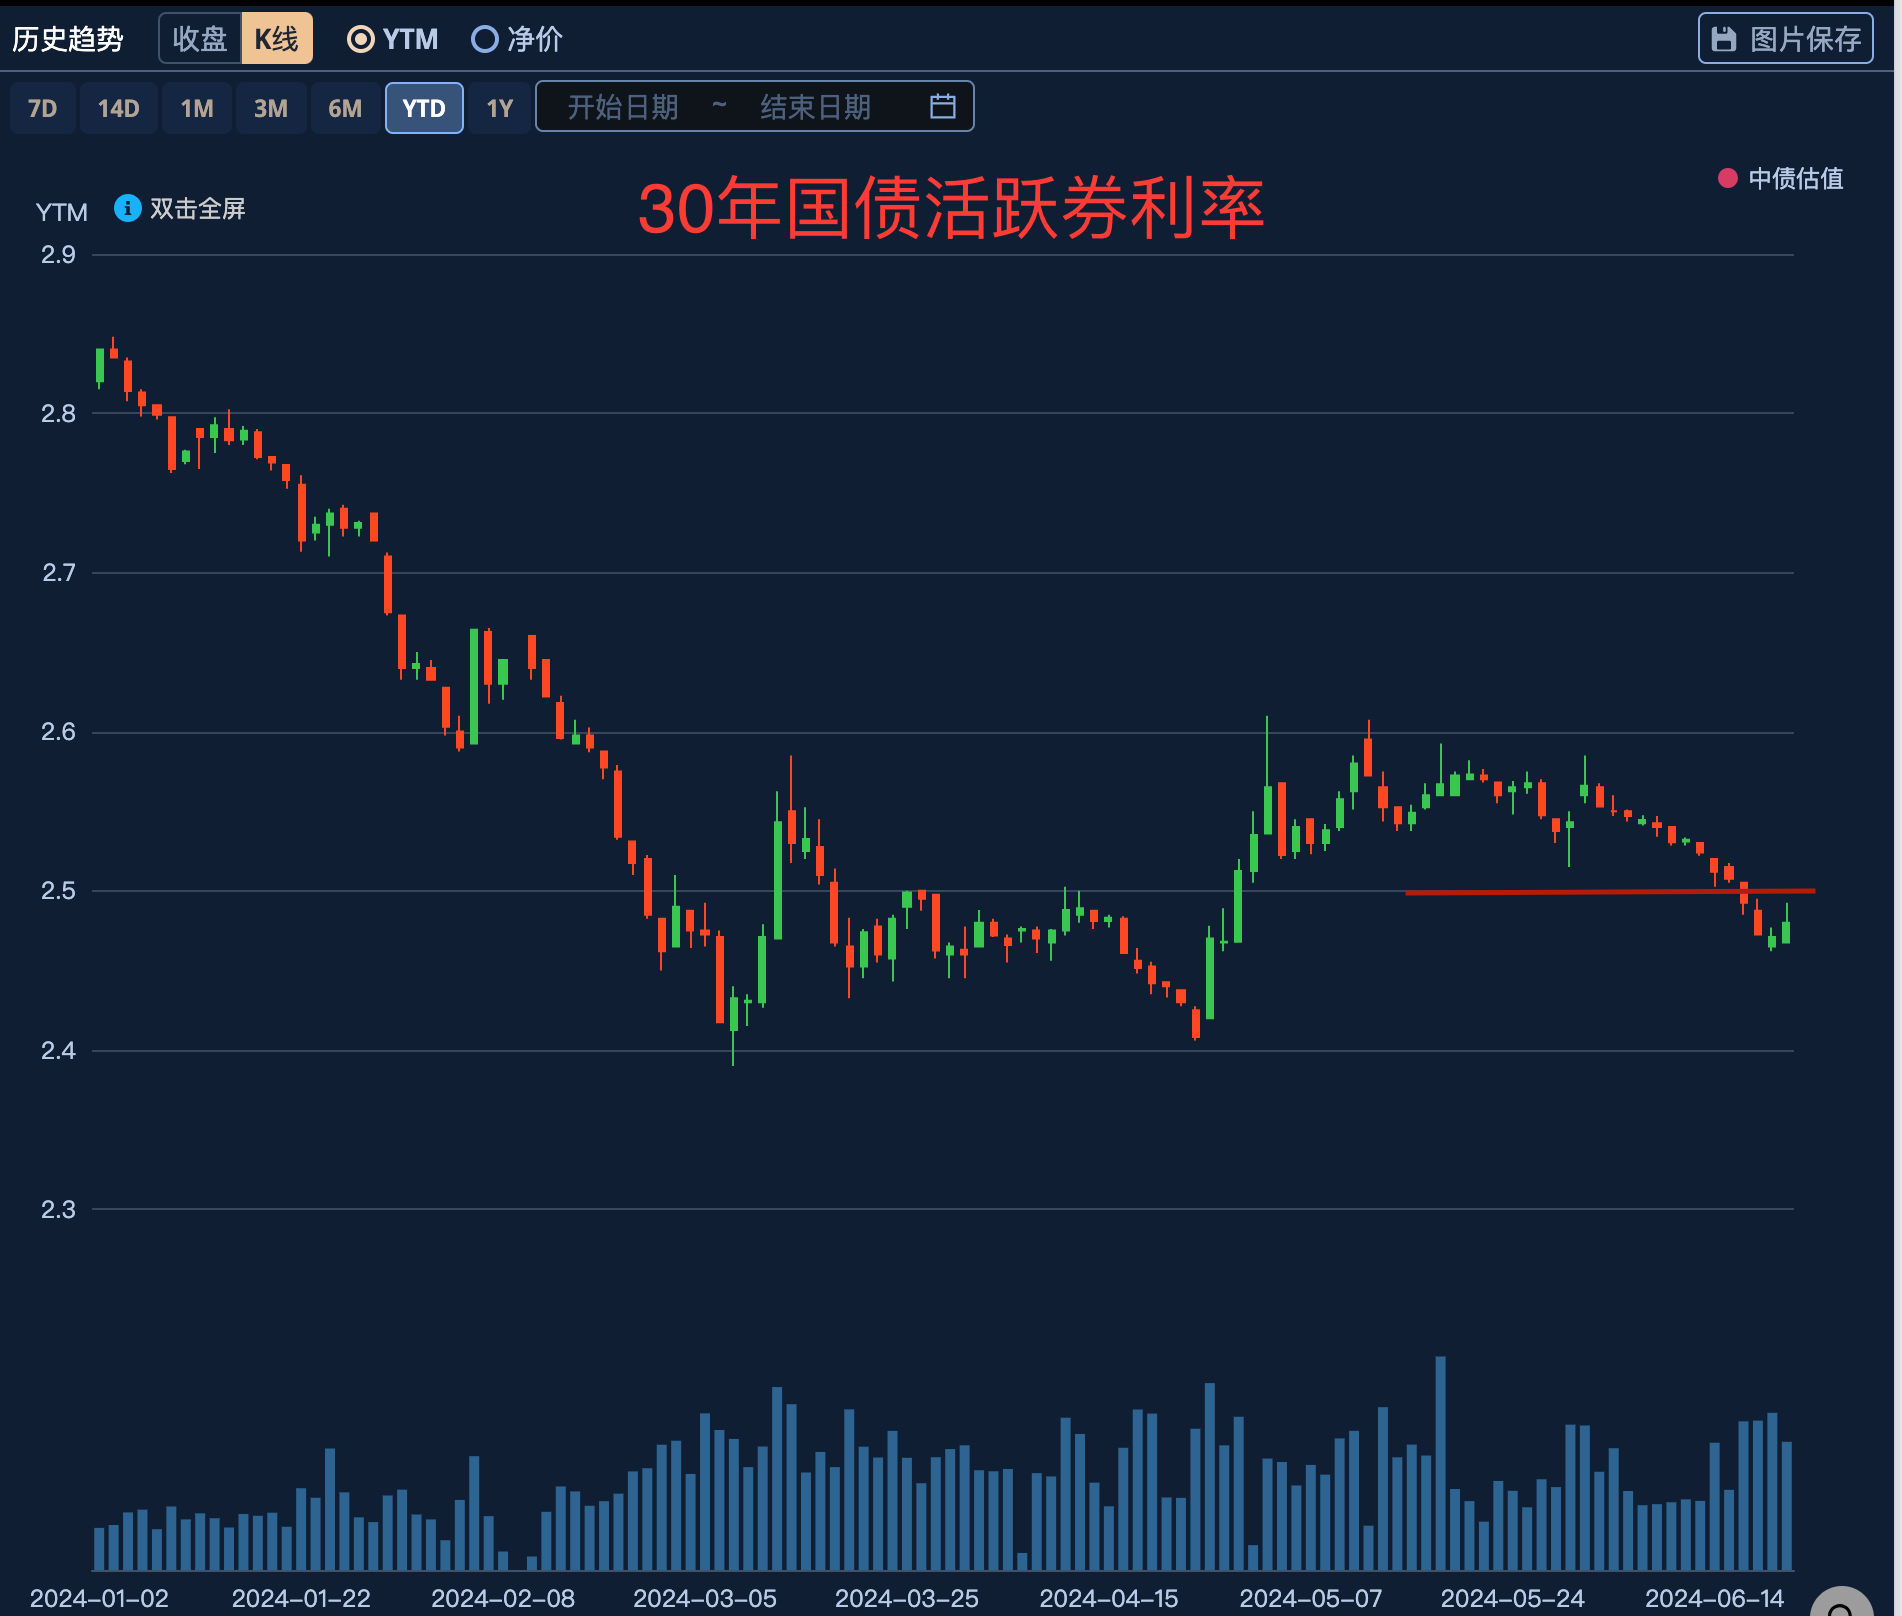Click the save icon next to 图片保存
This screenshot has width=1902, height=1616.
click(x=1724, y=37)
